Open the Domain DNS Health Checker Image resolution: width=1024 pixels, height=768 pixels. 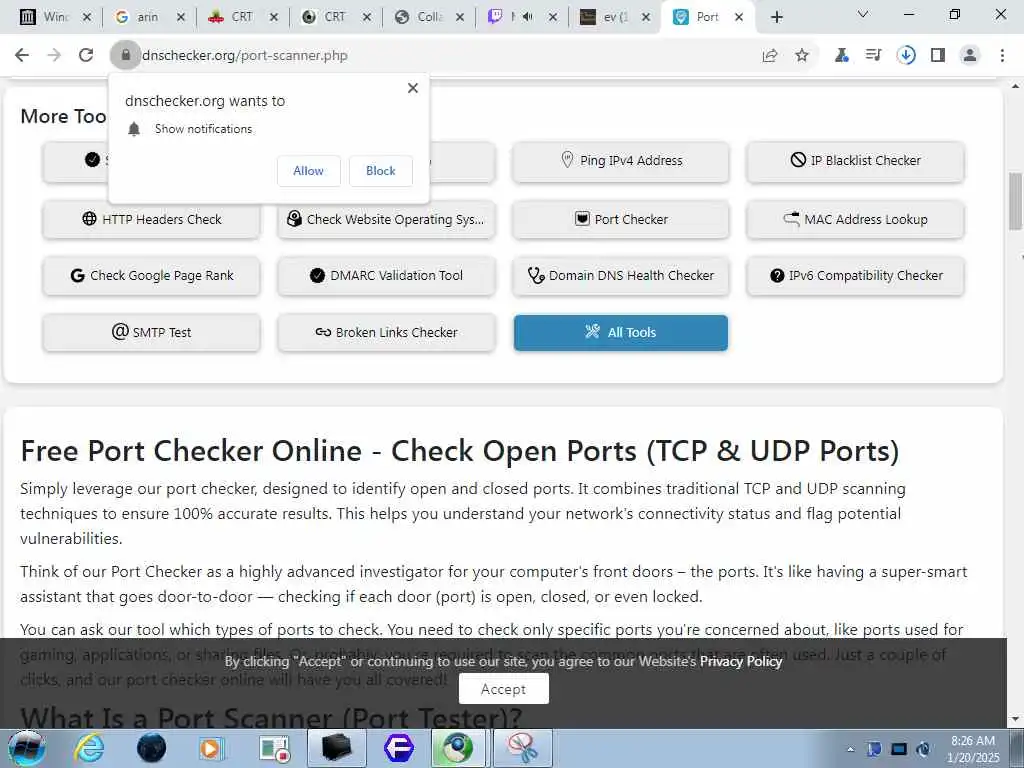point(621,276)
